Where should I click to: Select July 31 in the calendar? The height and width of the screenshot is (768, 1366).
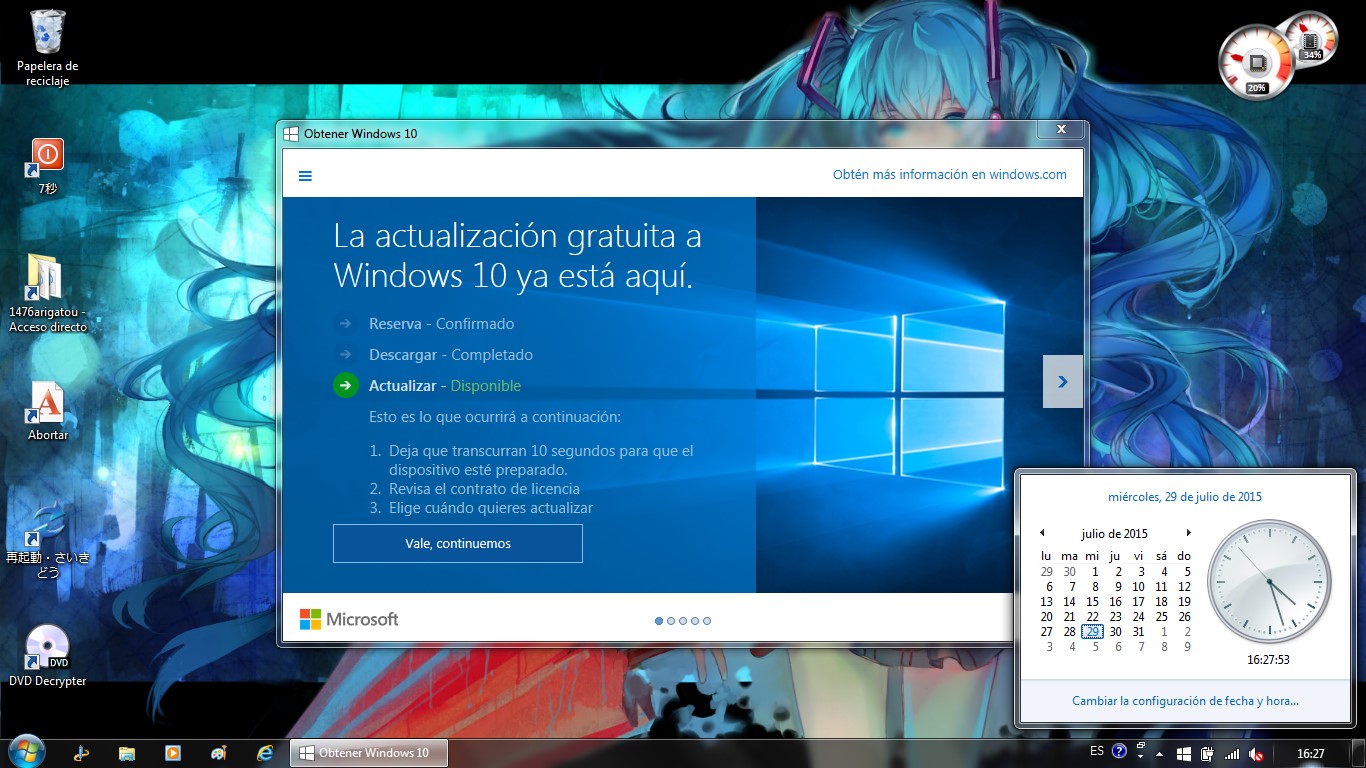[x=1138, y=632]
